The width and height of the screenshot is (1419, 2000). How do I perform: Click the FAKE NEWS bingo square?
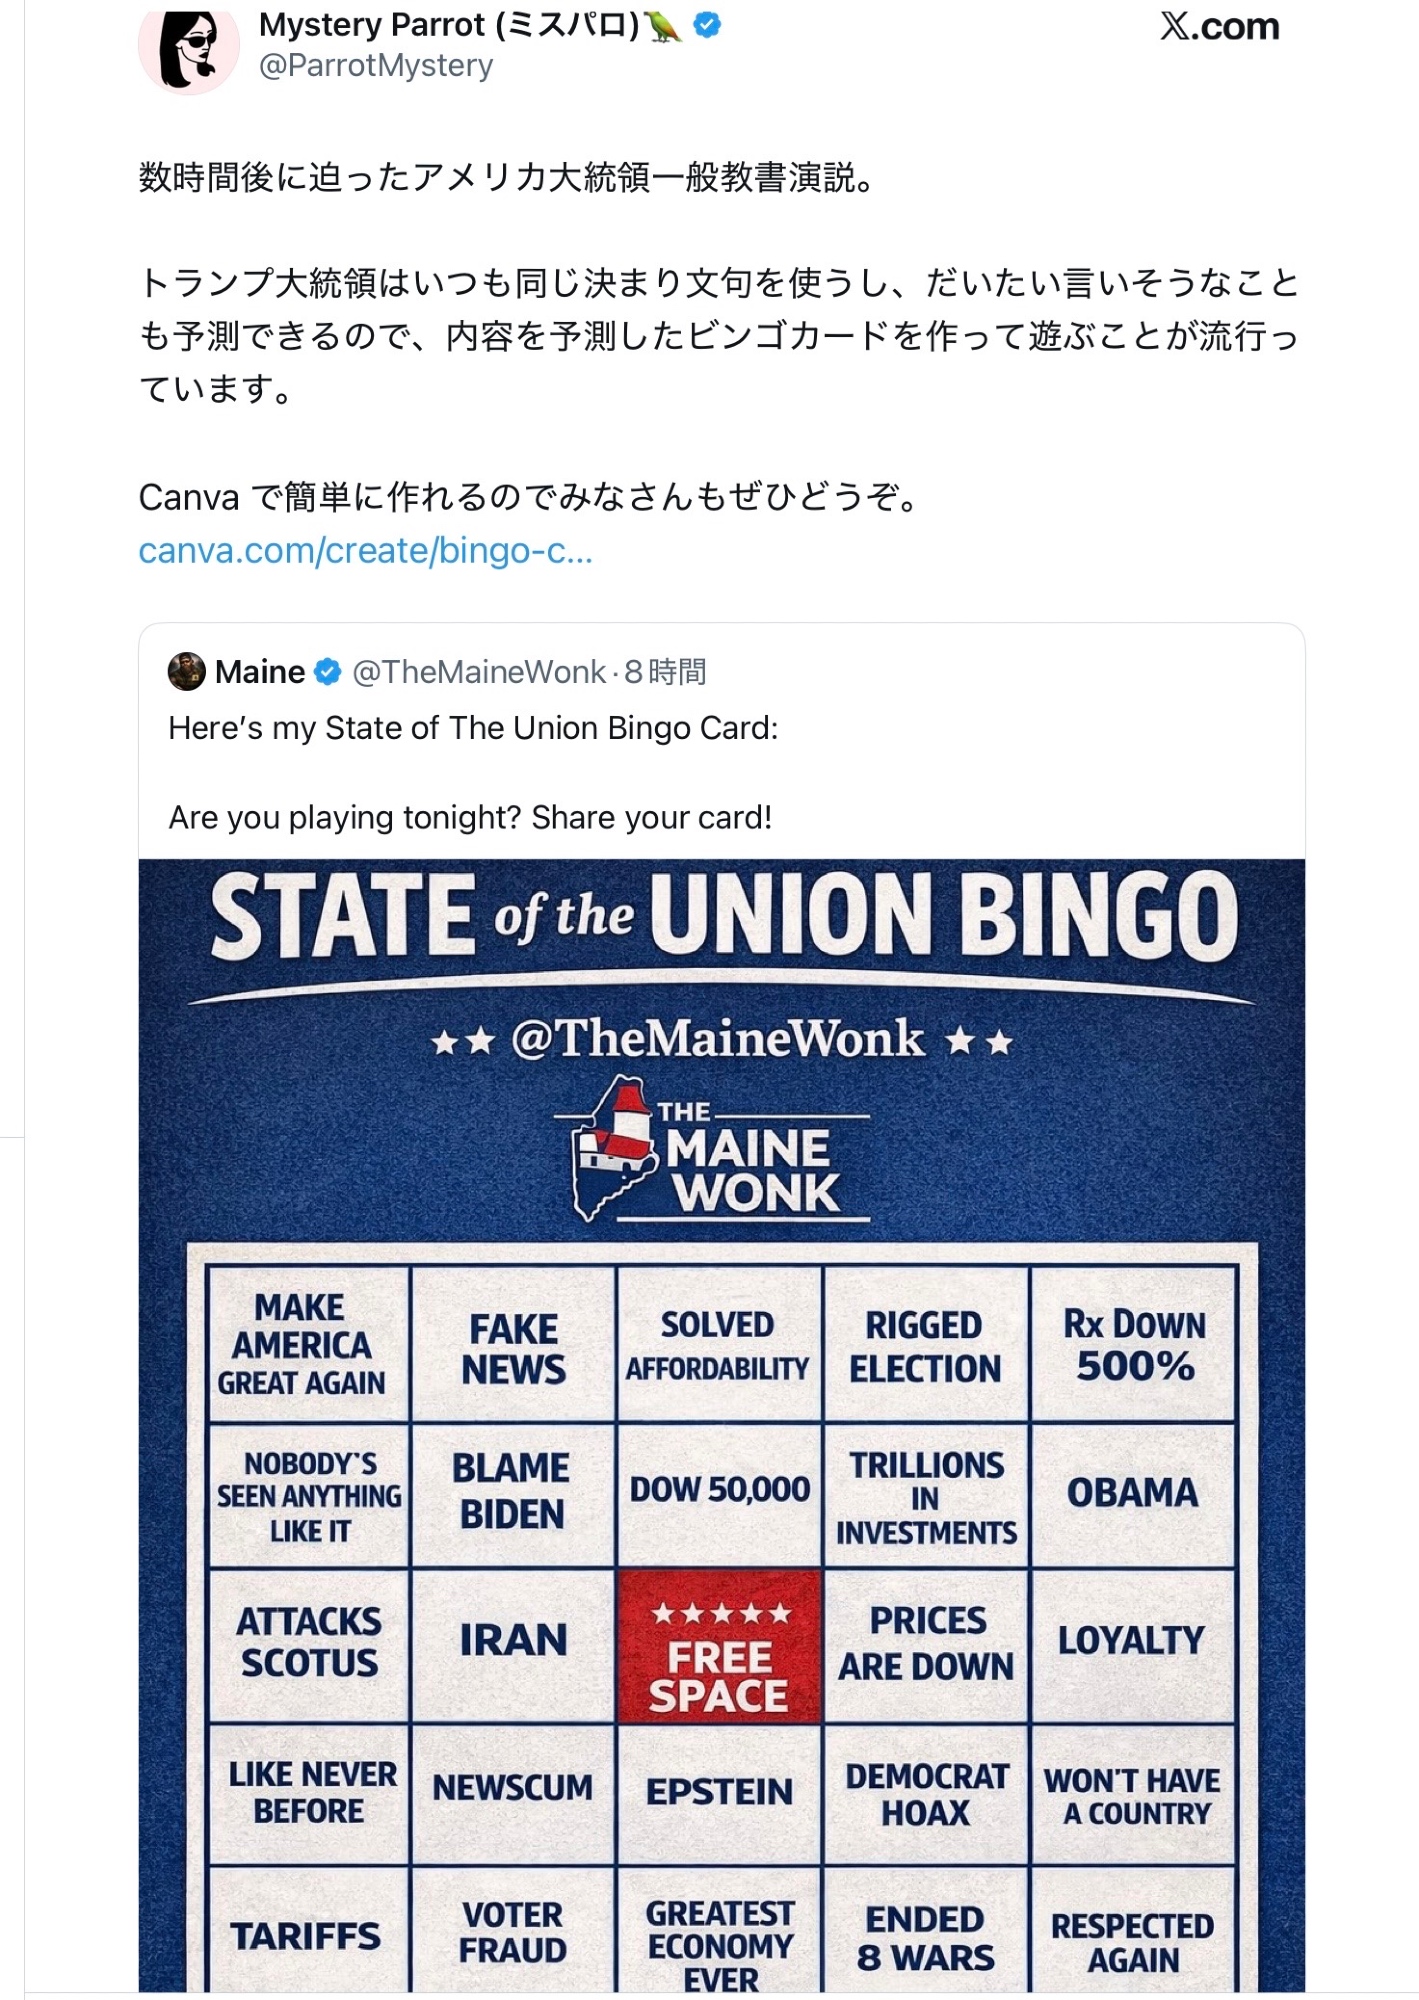pos(513,1348)
